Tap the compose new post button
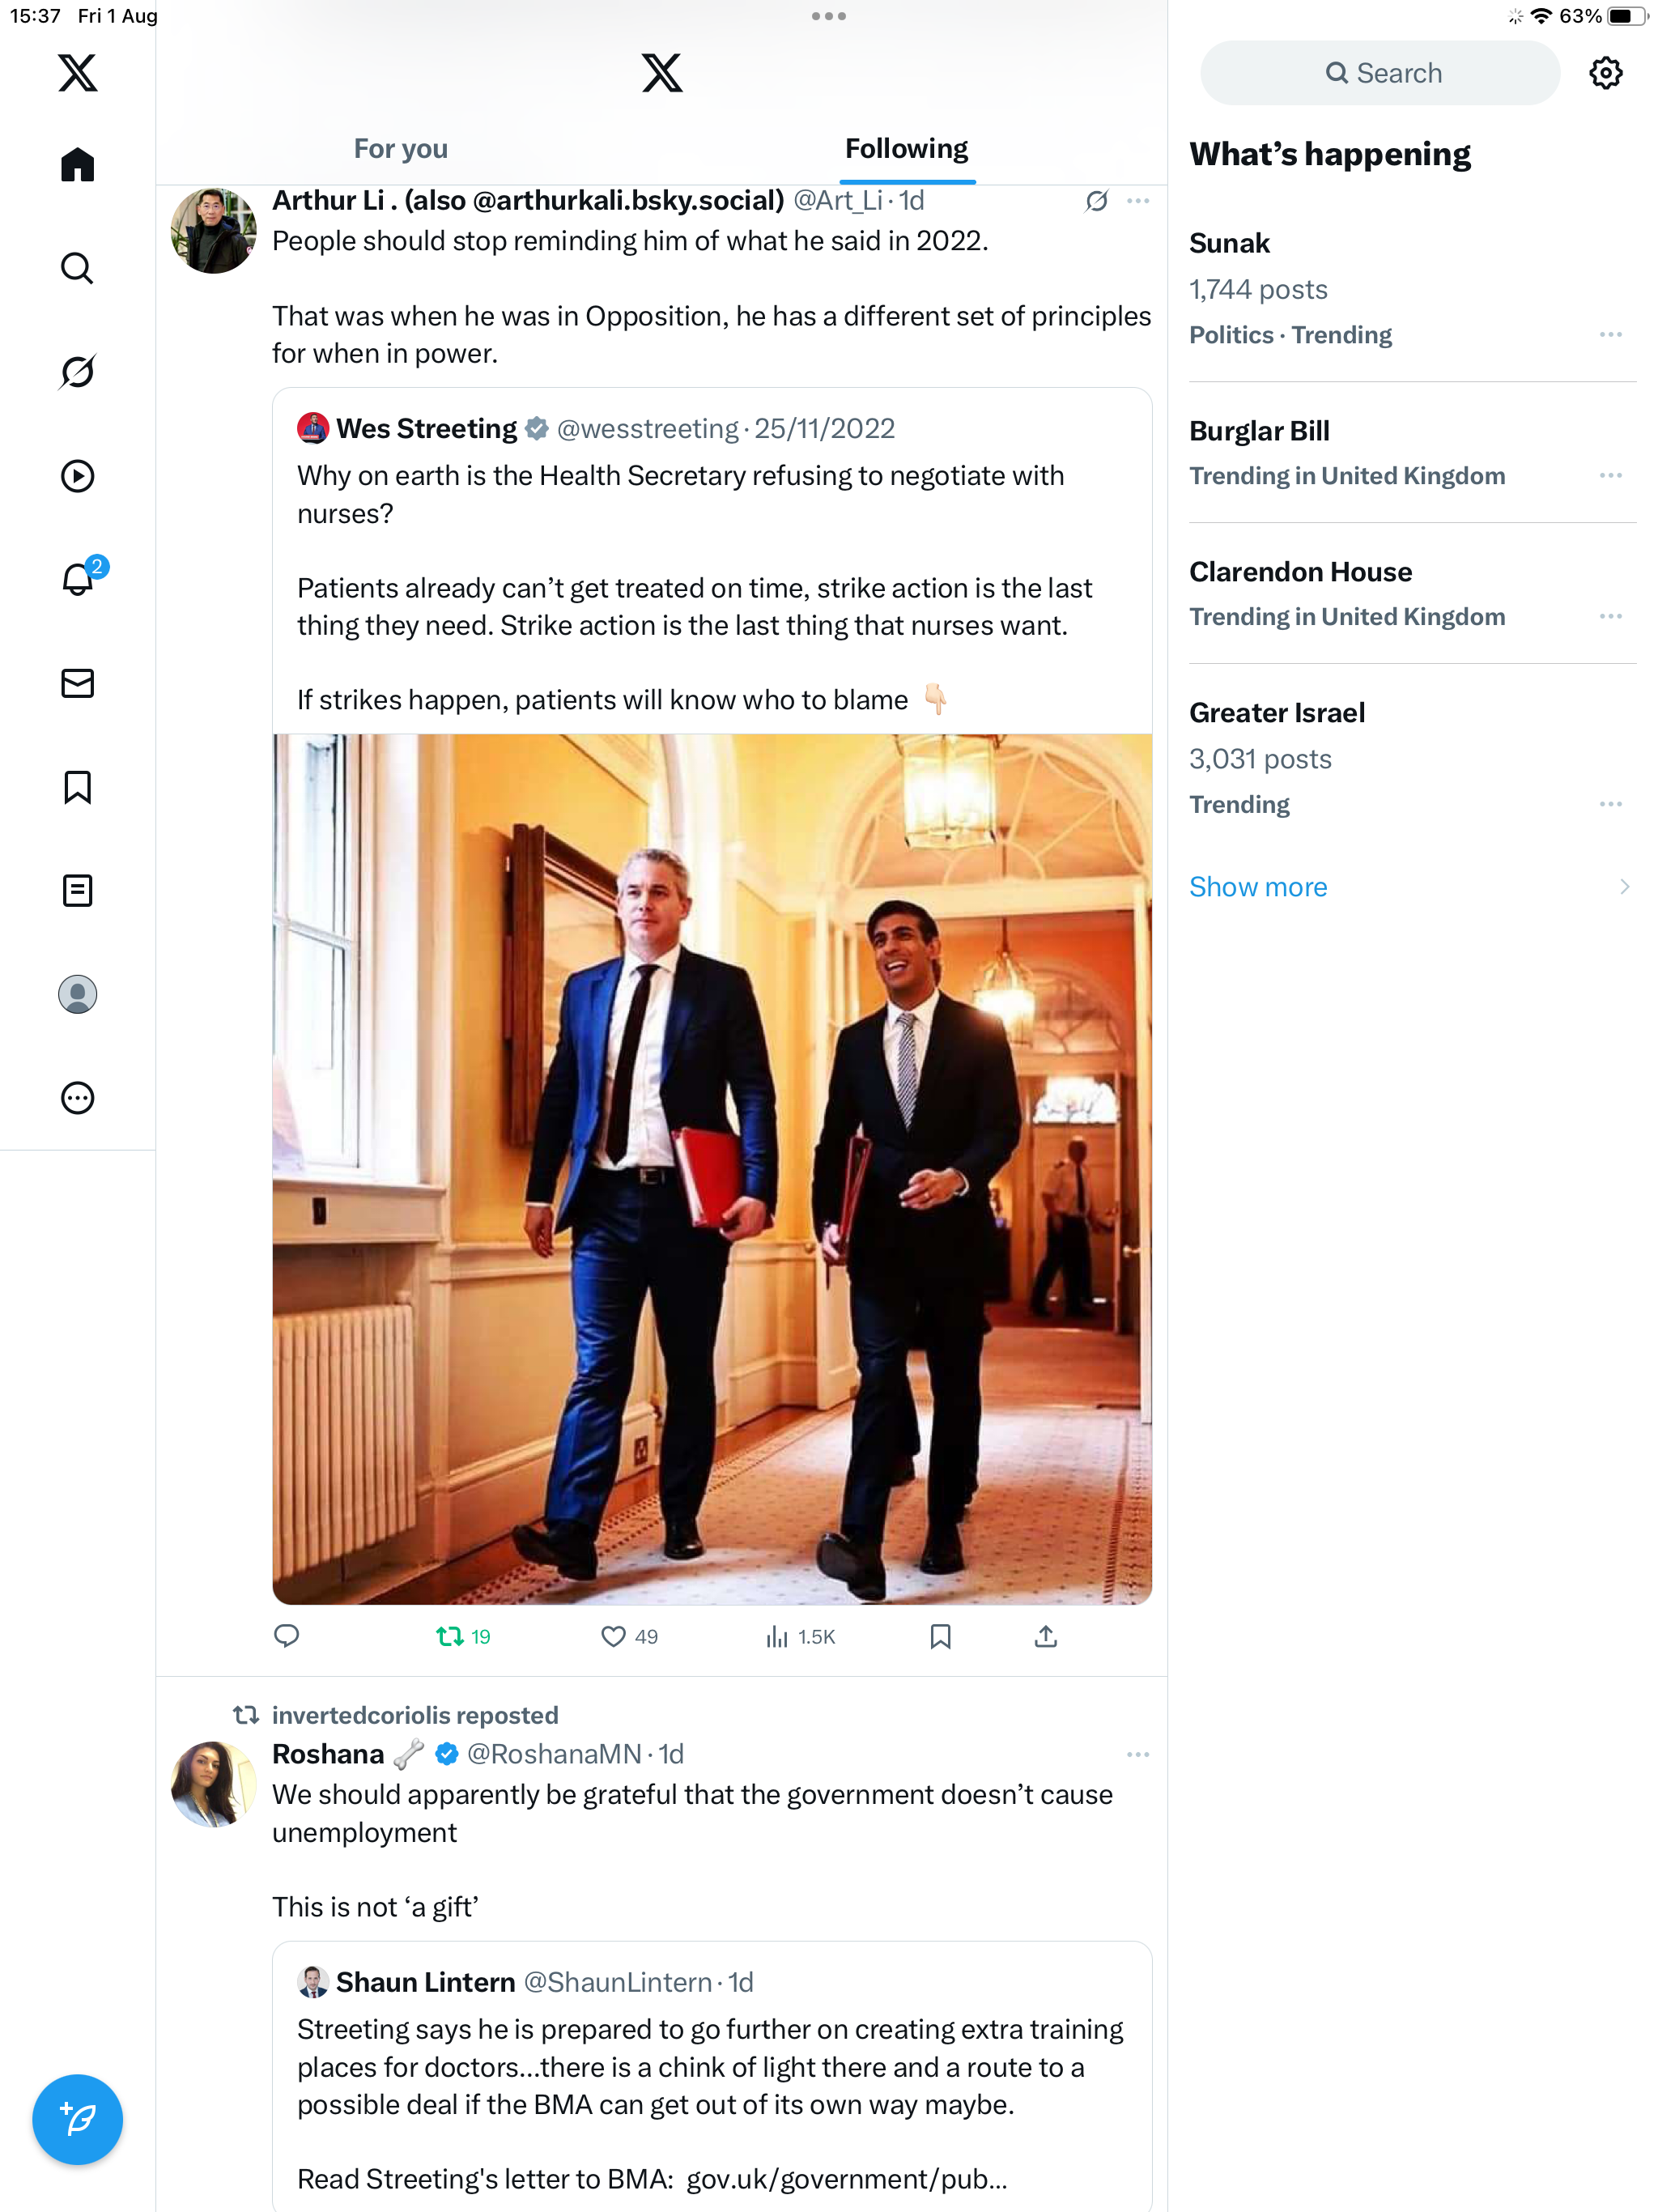The image size is (1658, 2212). pyautogui.click(x=77, y=2119)
